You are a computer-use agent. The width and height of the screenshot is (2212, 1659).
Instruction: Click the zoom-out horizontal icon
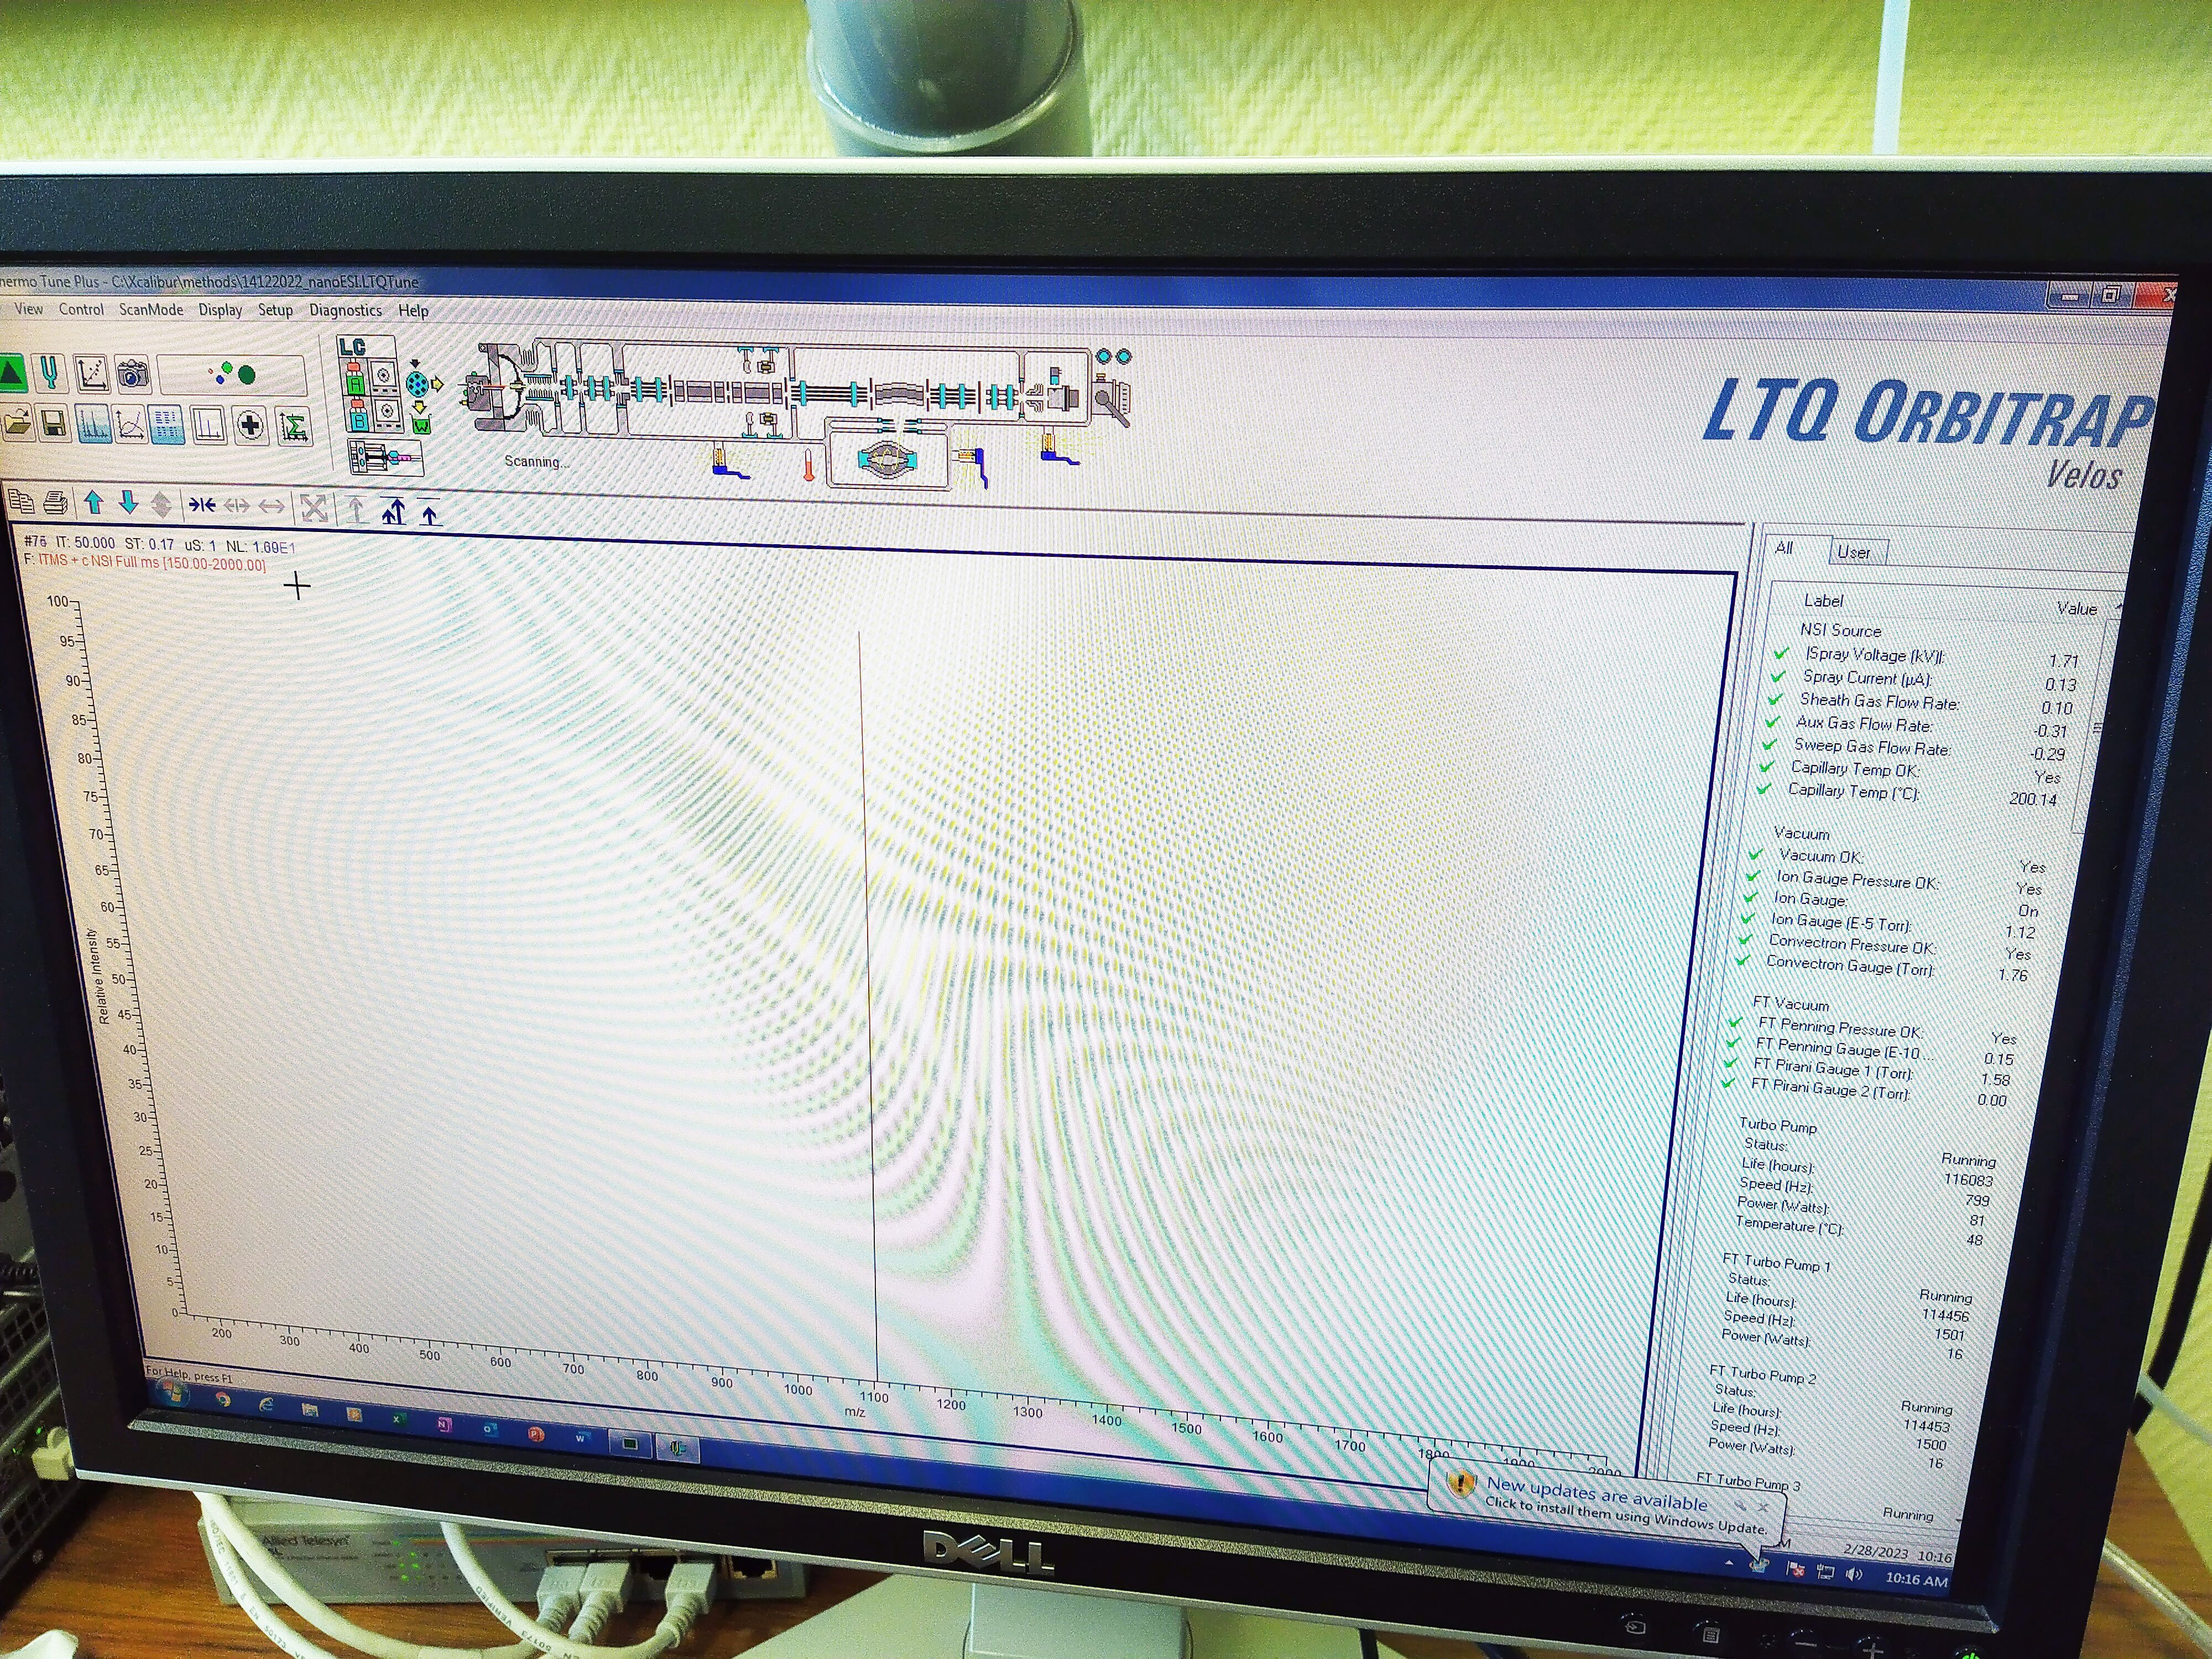pyautogui.click(x=237, y=506)
